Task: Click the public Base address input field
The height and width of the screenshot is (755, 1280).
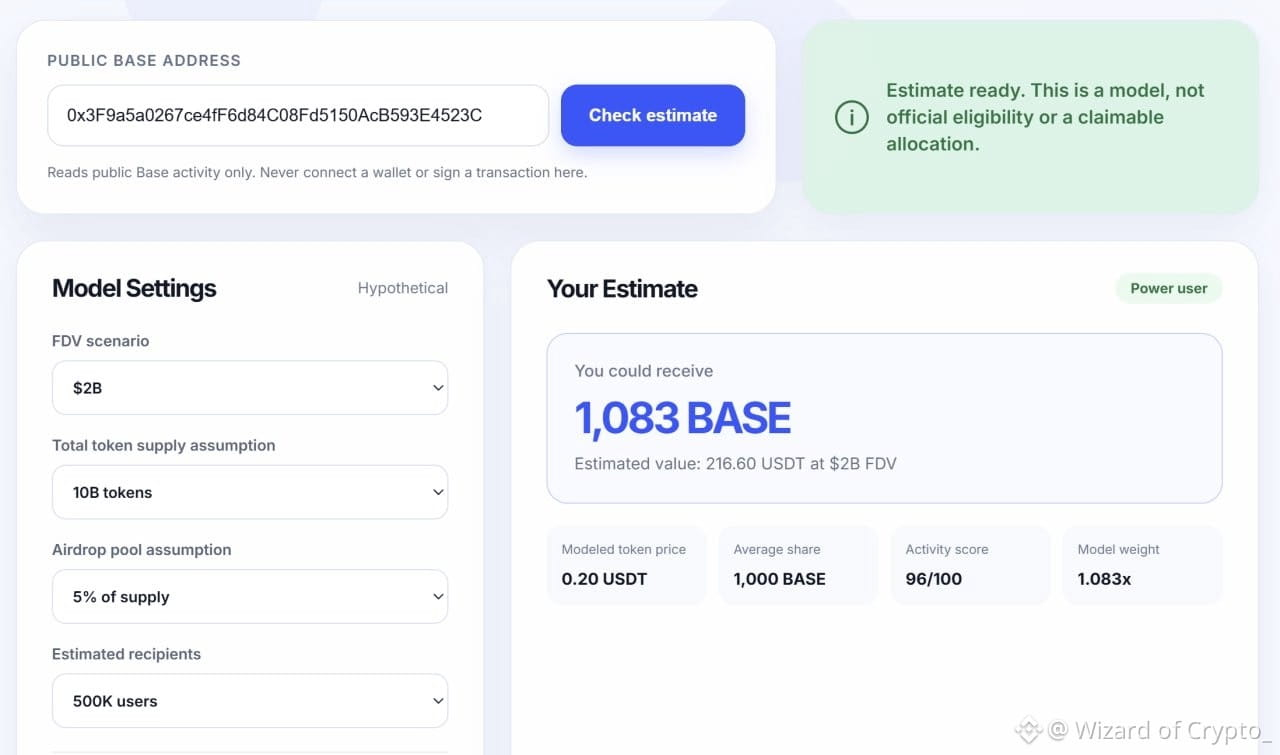Action: tap(298, 115)
